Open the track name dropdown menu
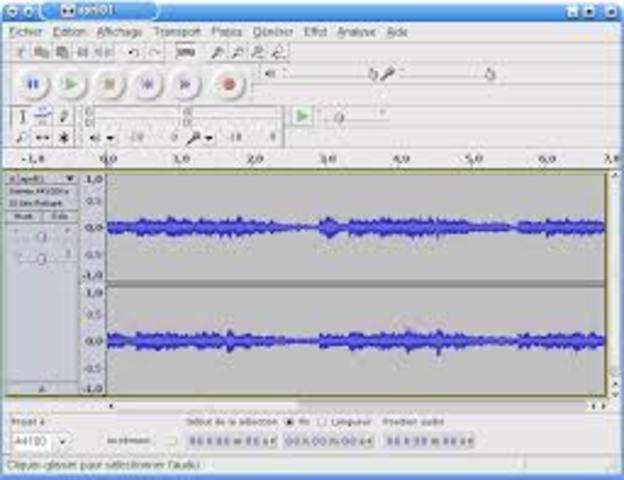This screenshot has width=624, height=480. 45,179
